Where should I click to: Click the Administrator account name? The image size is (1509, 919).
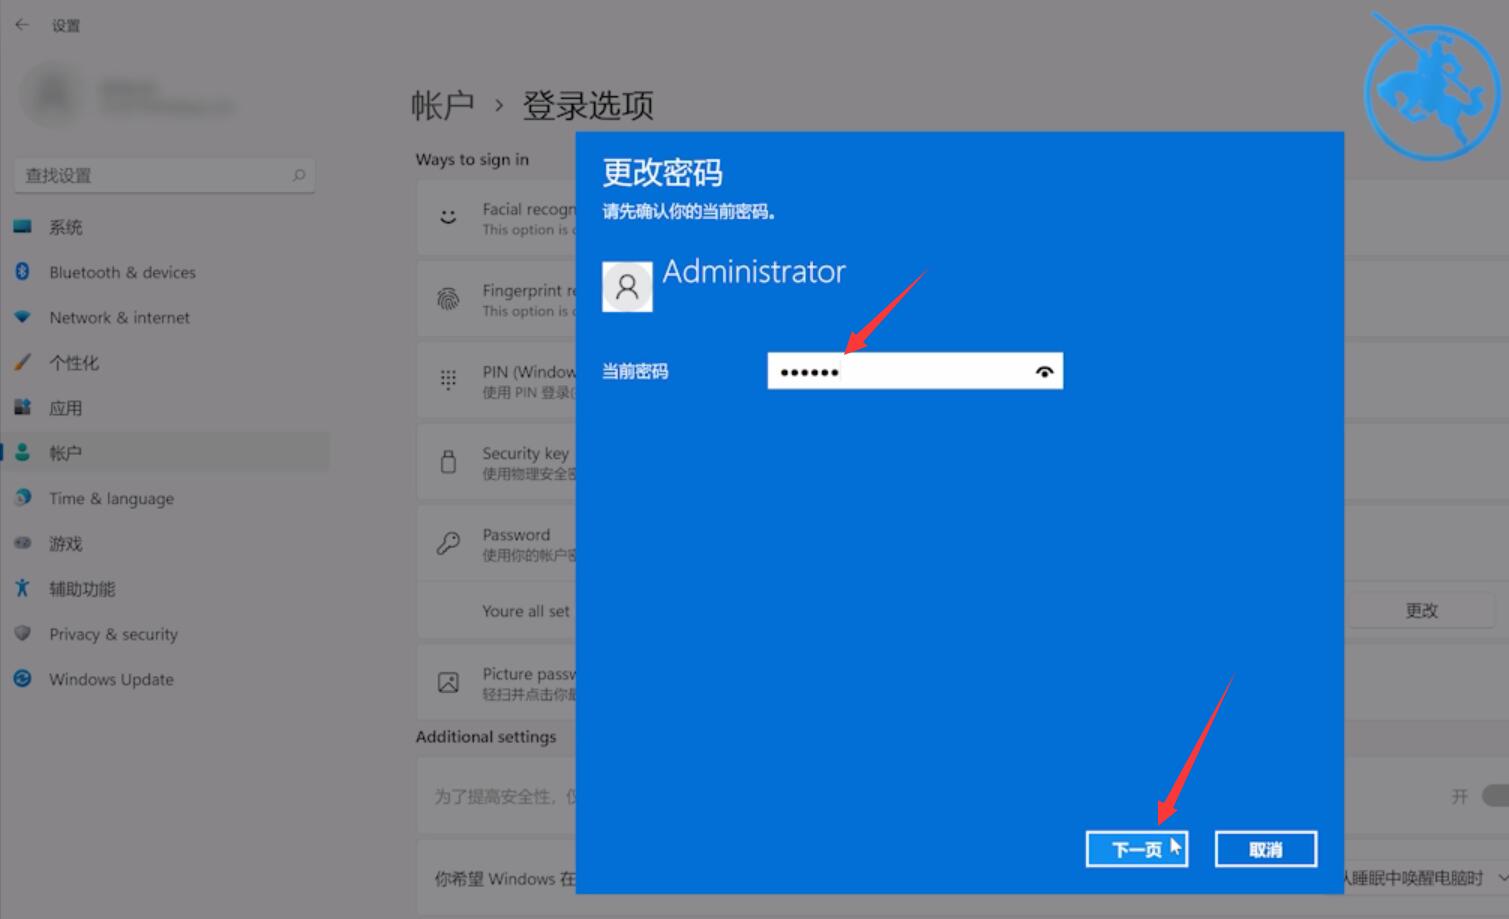coord(754,271)
